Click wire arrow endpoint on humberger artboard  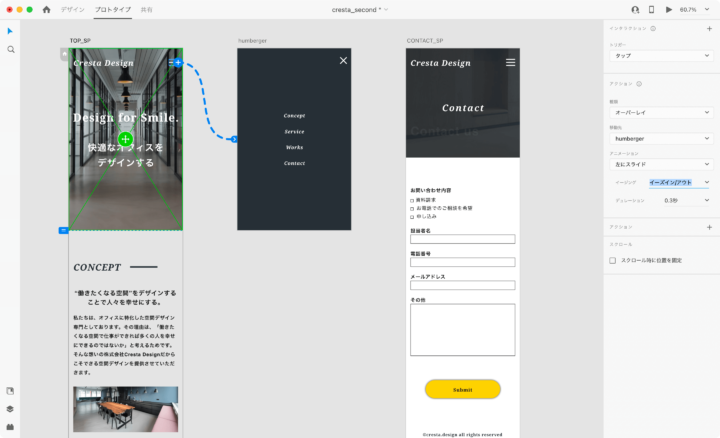[x=234, y=139]
